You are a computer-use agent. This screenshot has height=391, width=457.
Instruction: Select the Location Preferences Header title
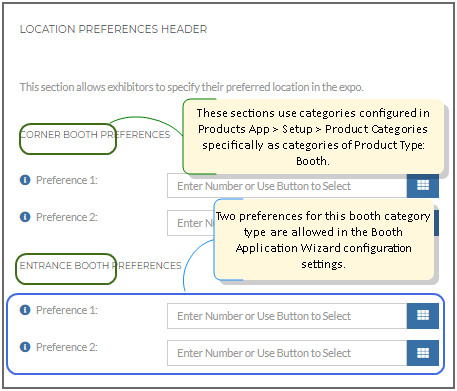click(x=113, y=29)
